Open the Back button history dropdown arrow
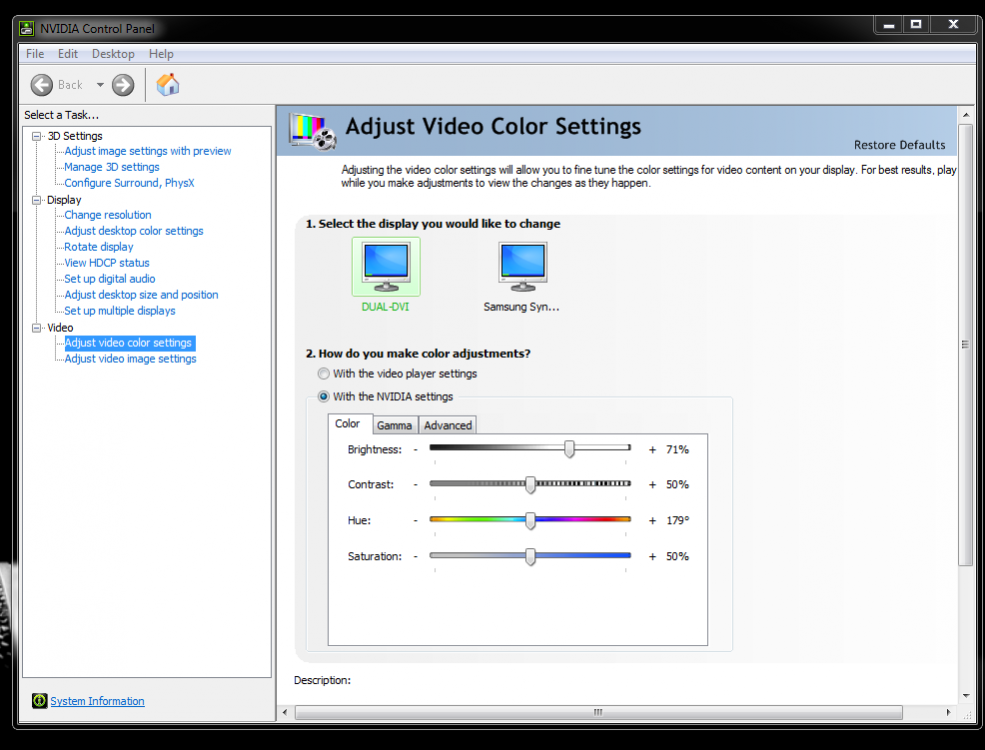The width and height of the screenshot is (985, 750). point(100,85)
